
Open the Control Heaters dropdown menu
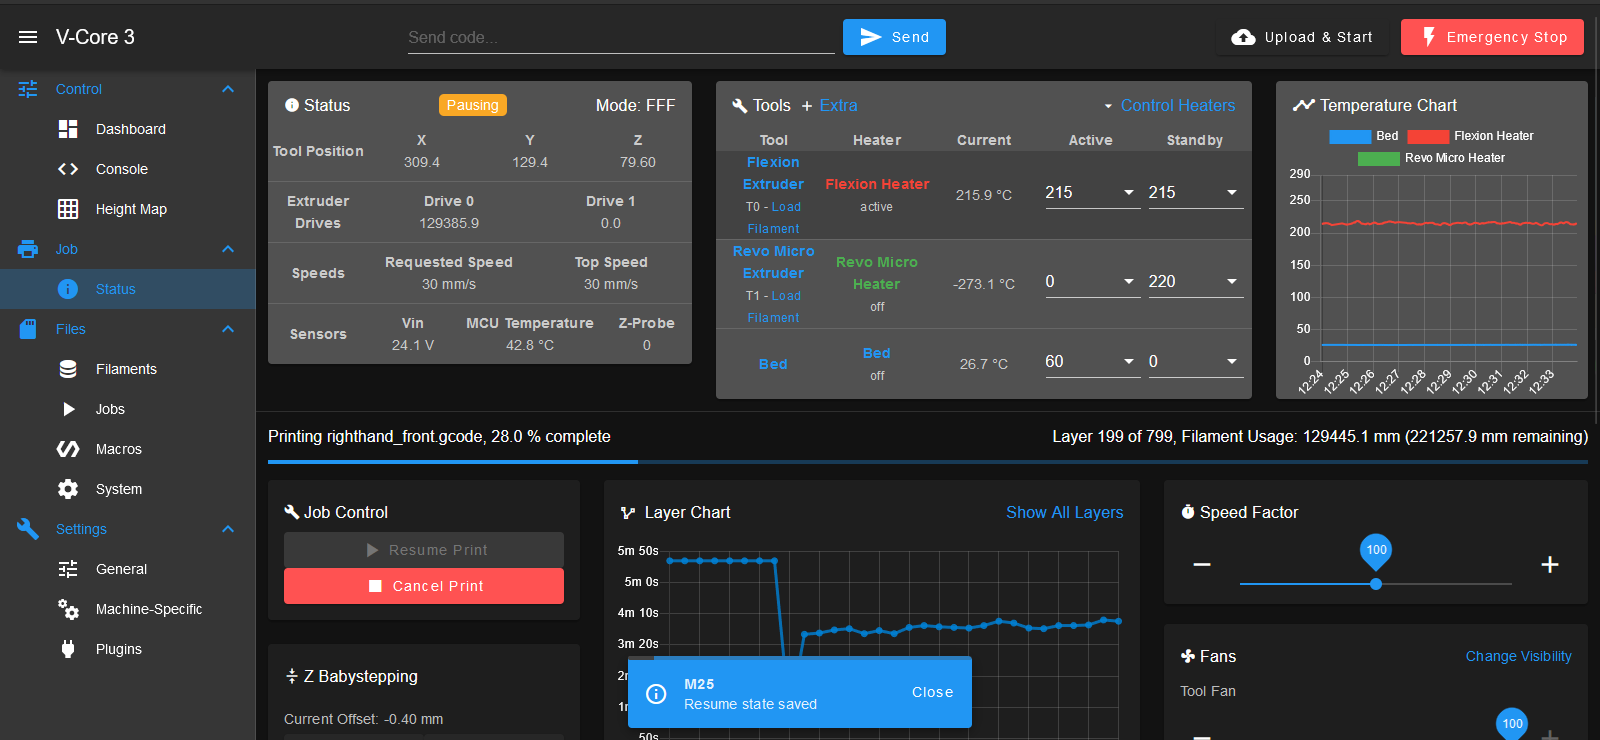(x=1169, y=106)
